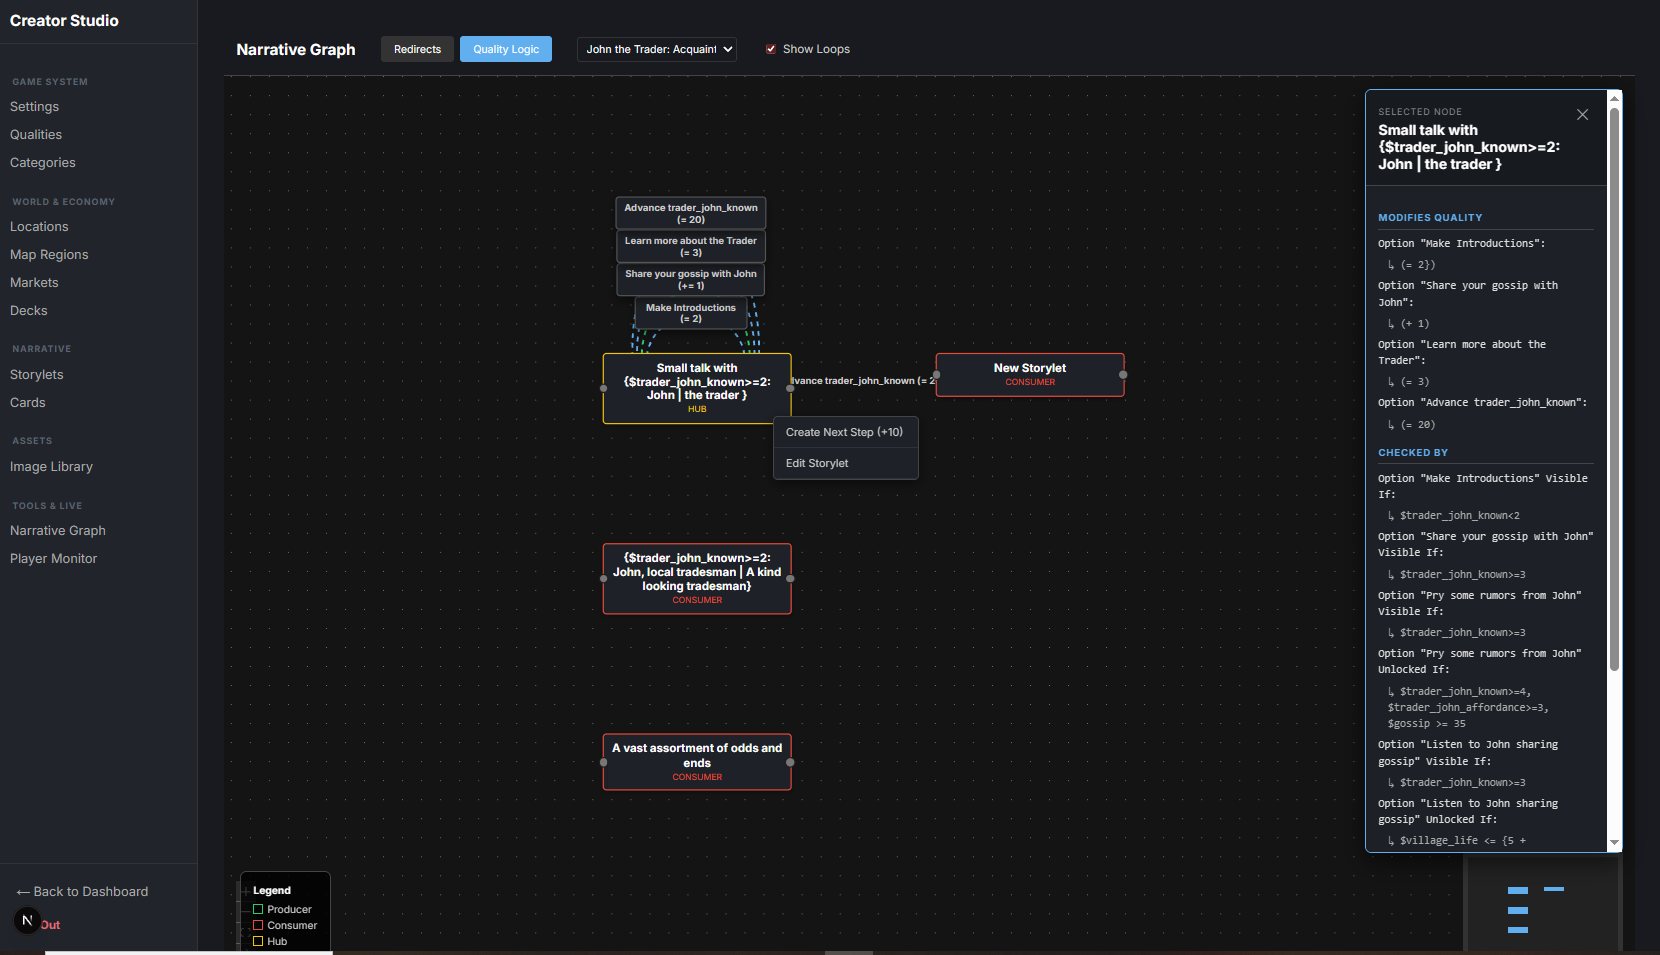Switch to Redirects view
This screenshot has height=955, width=1660.
(417, 49)
